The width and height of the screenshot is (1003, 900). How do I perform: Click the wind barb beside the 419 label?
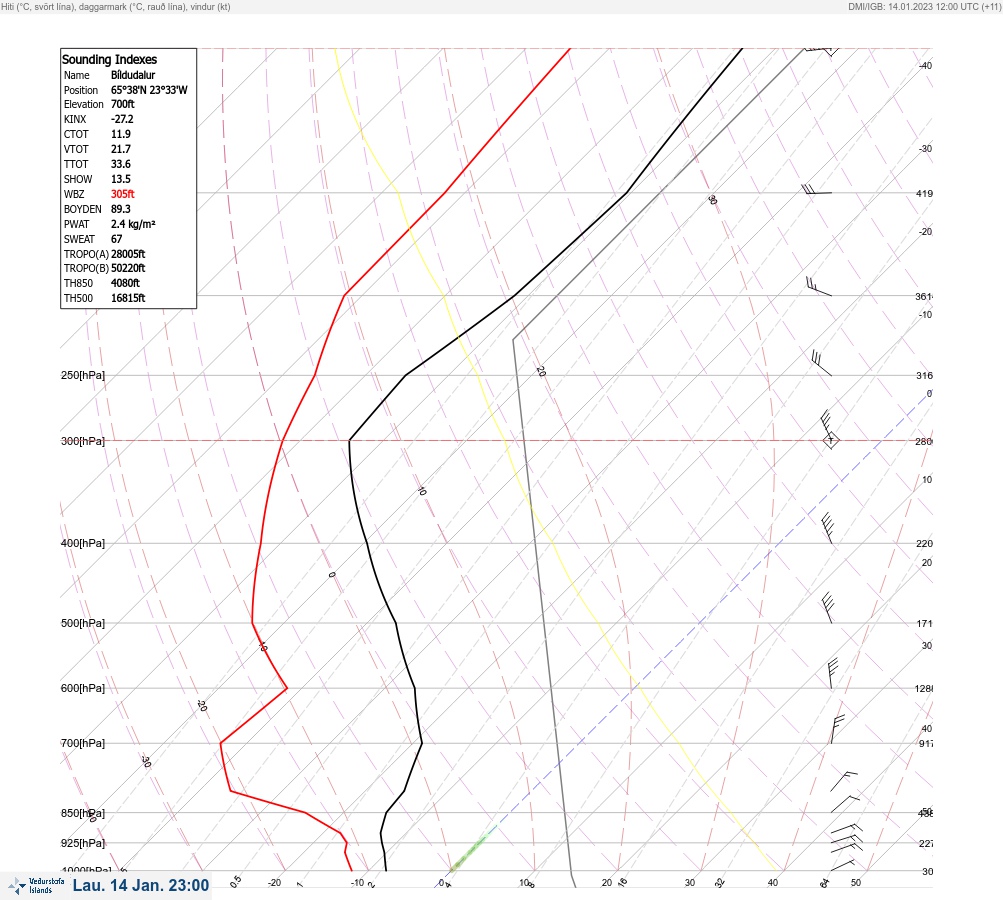(817, 190)
